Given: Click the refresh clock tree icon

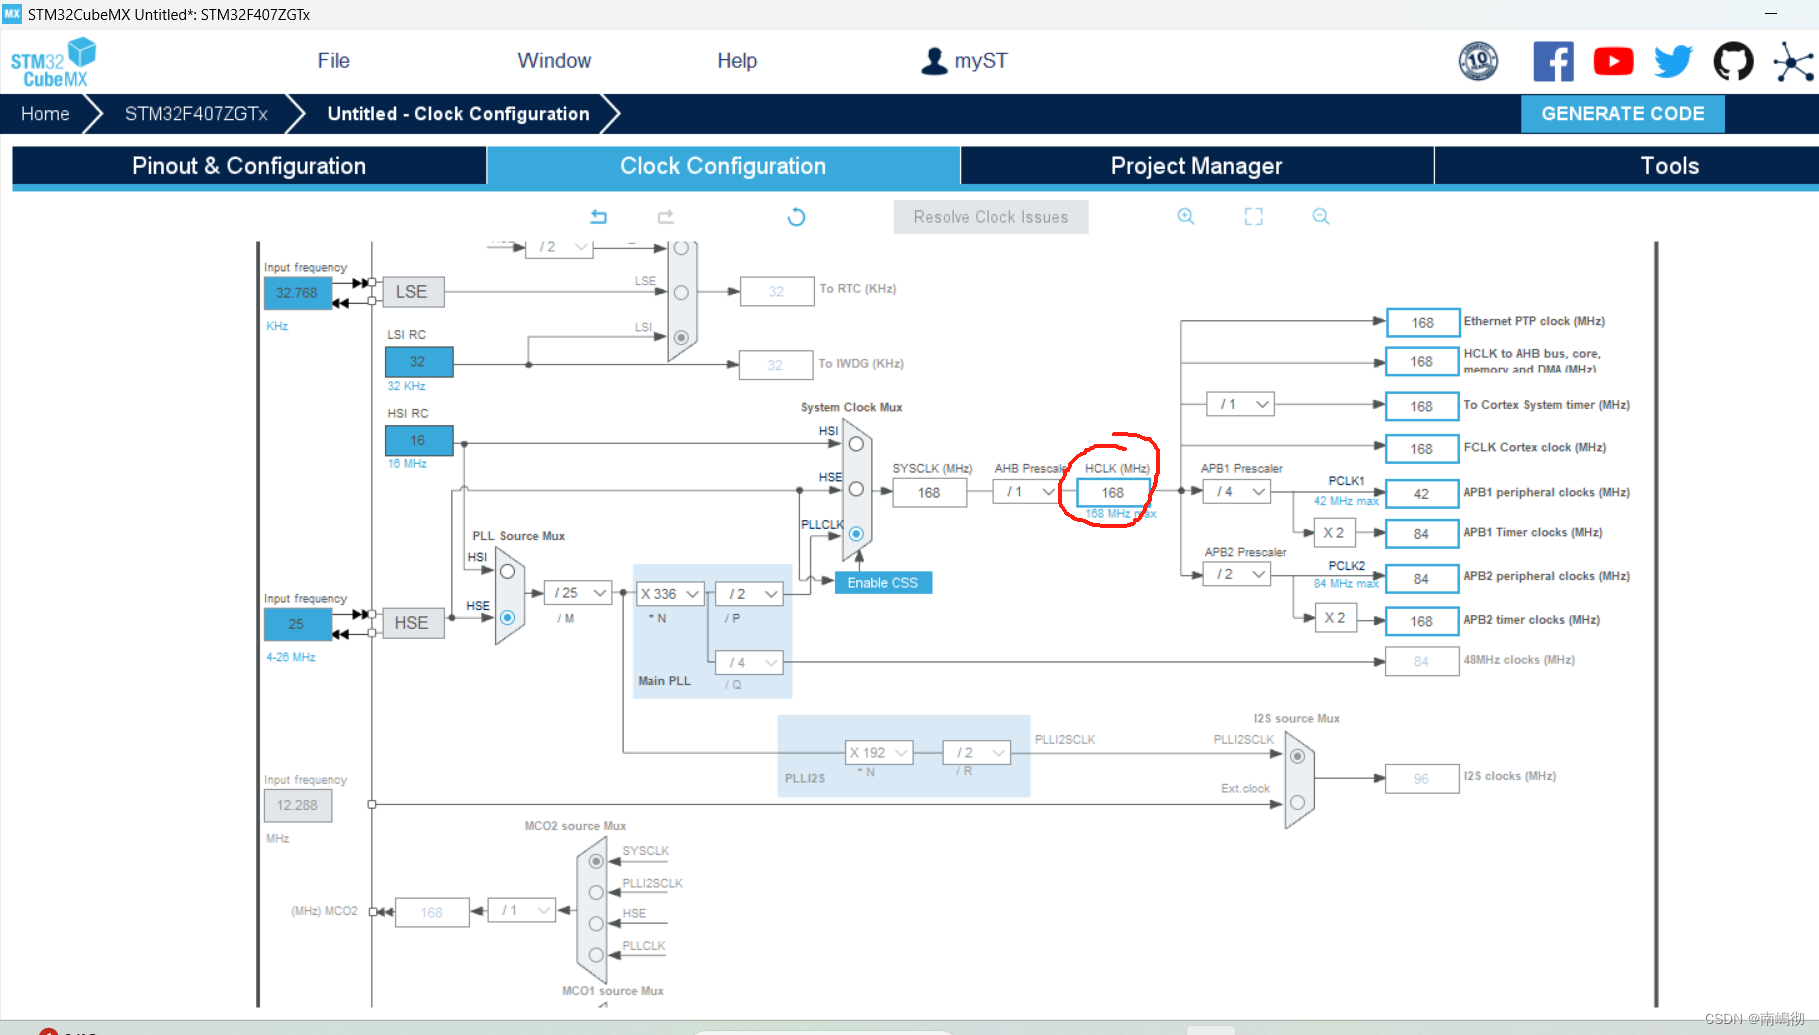Looking at the screenshot, I should (x=796, y=216).
